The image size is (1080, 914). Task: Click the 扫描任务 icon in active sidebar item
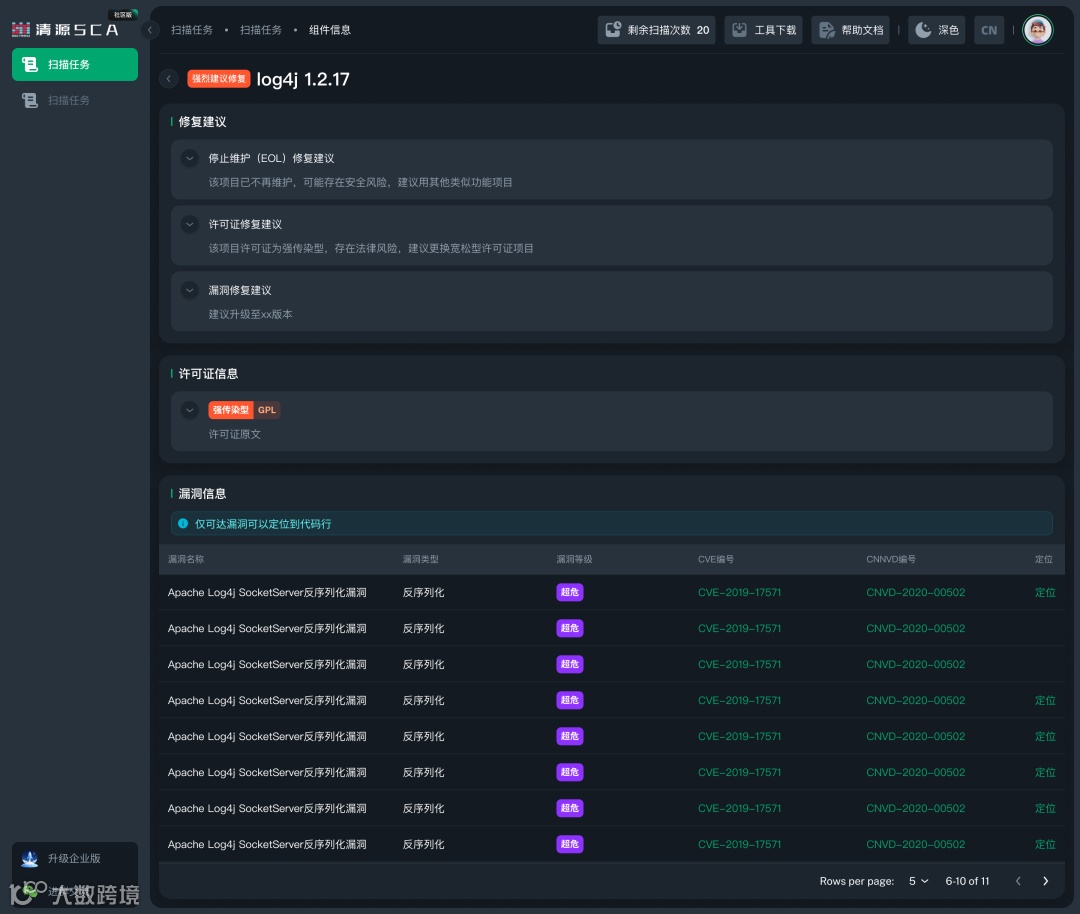pos(30,65)
